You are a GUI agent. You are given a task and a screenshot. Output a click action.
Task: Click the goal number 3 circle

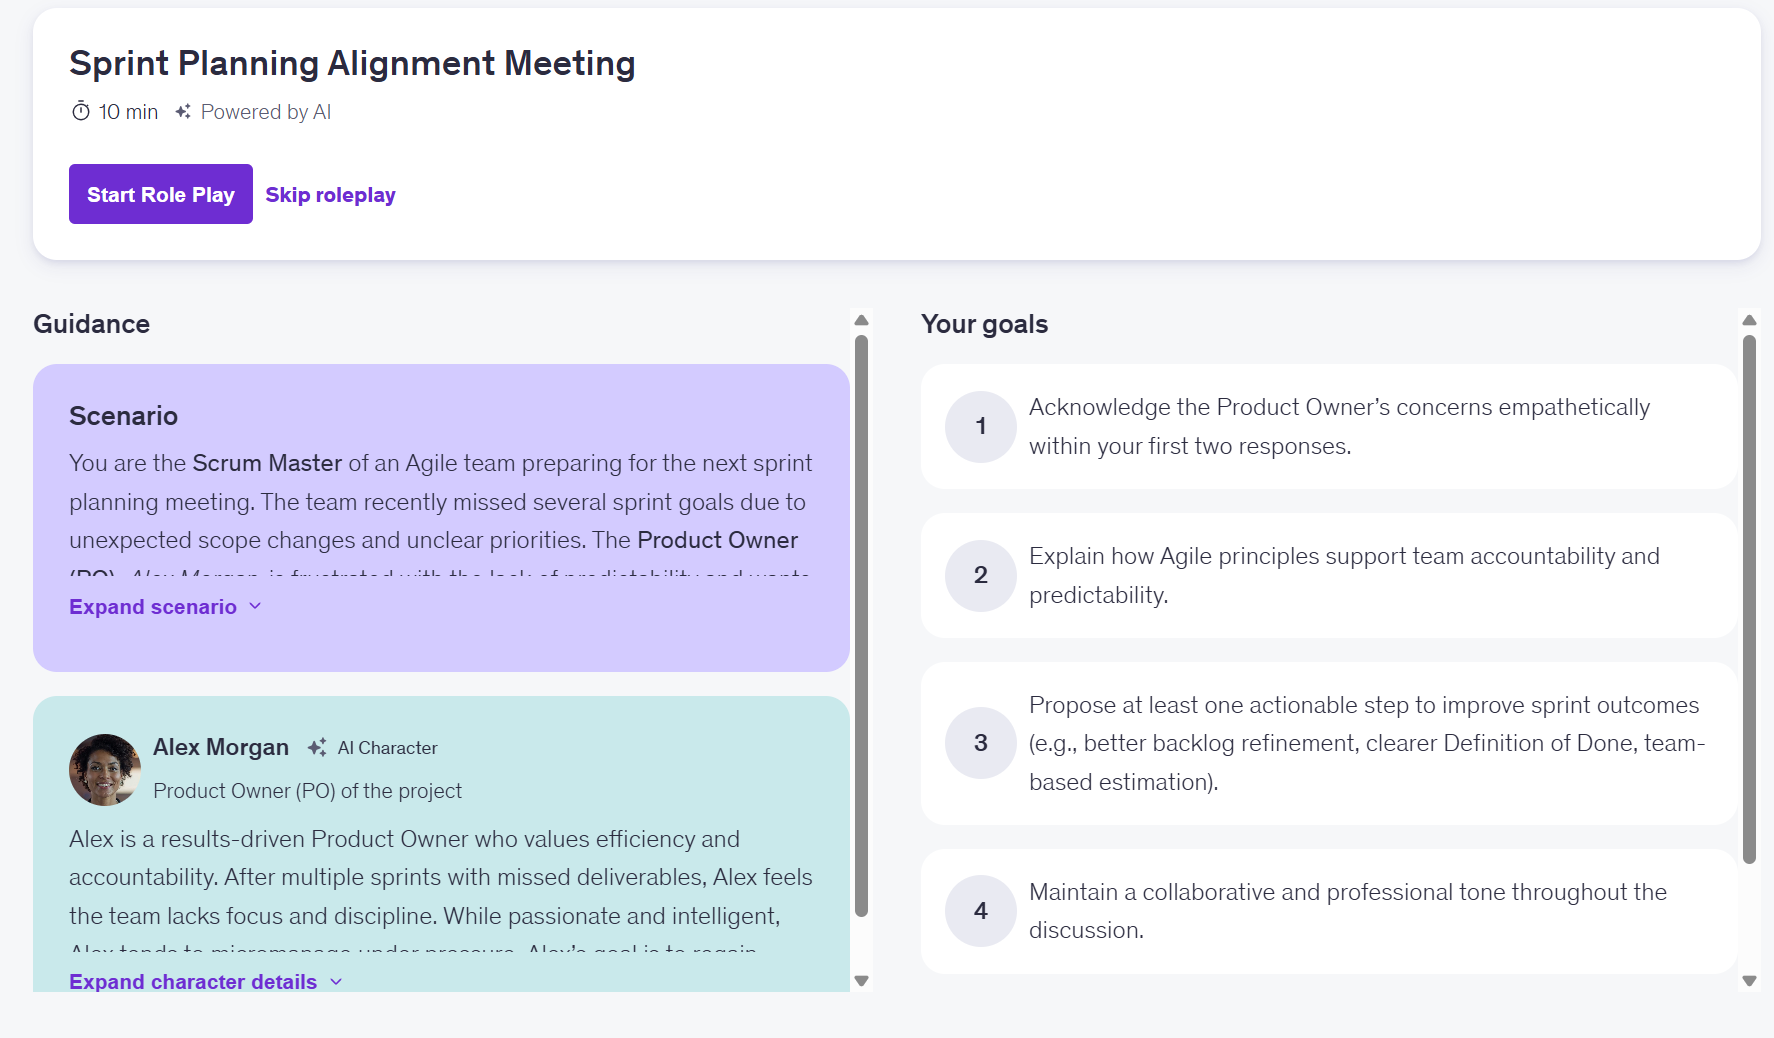pos(980,743)
